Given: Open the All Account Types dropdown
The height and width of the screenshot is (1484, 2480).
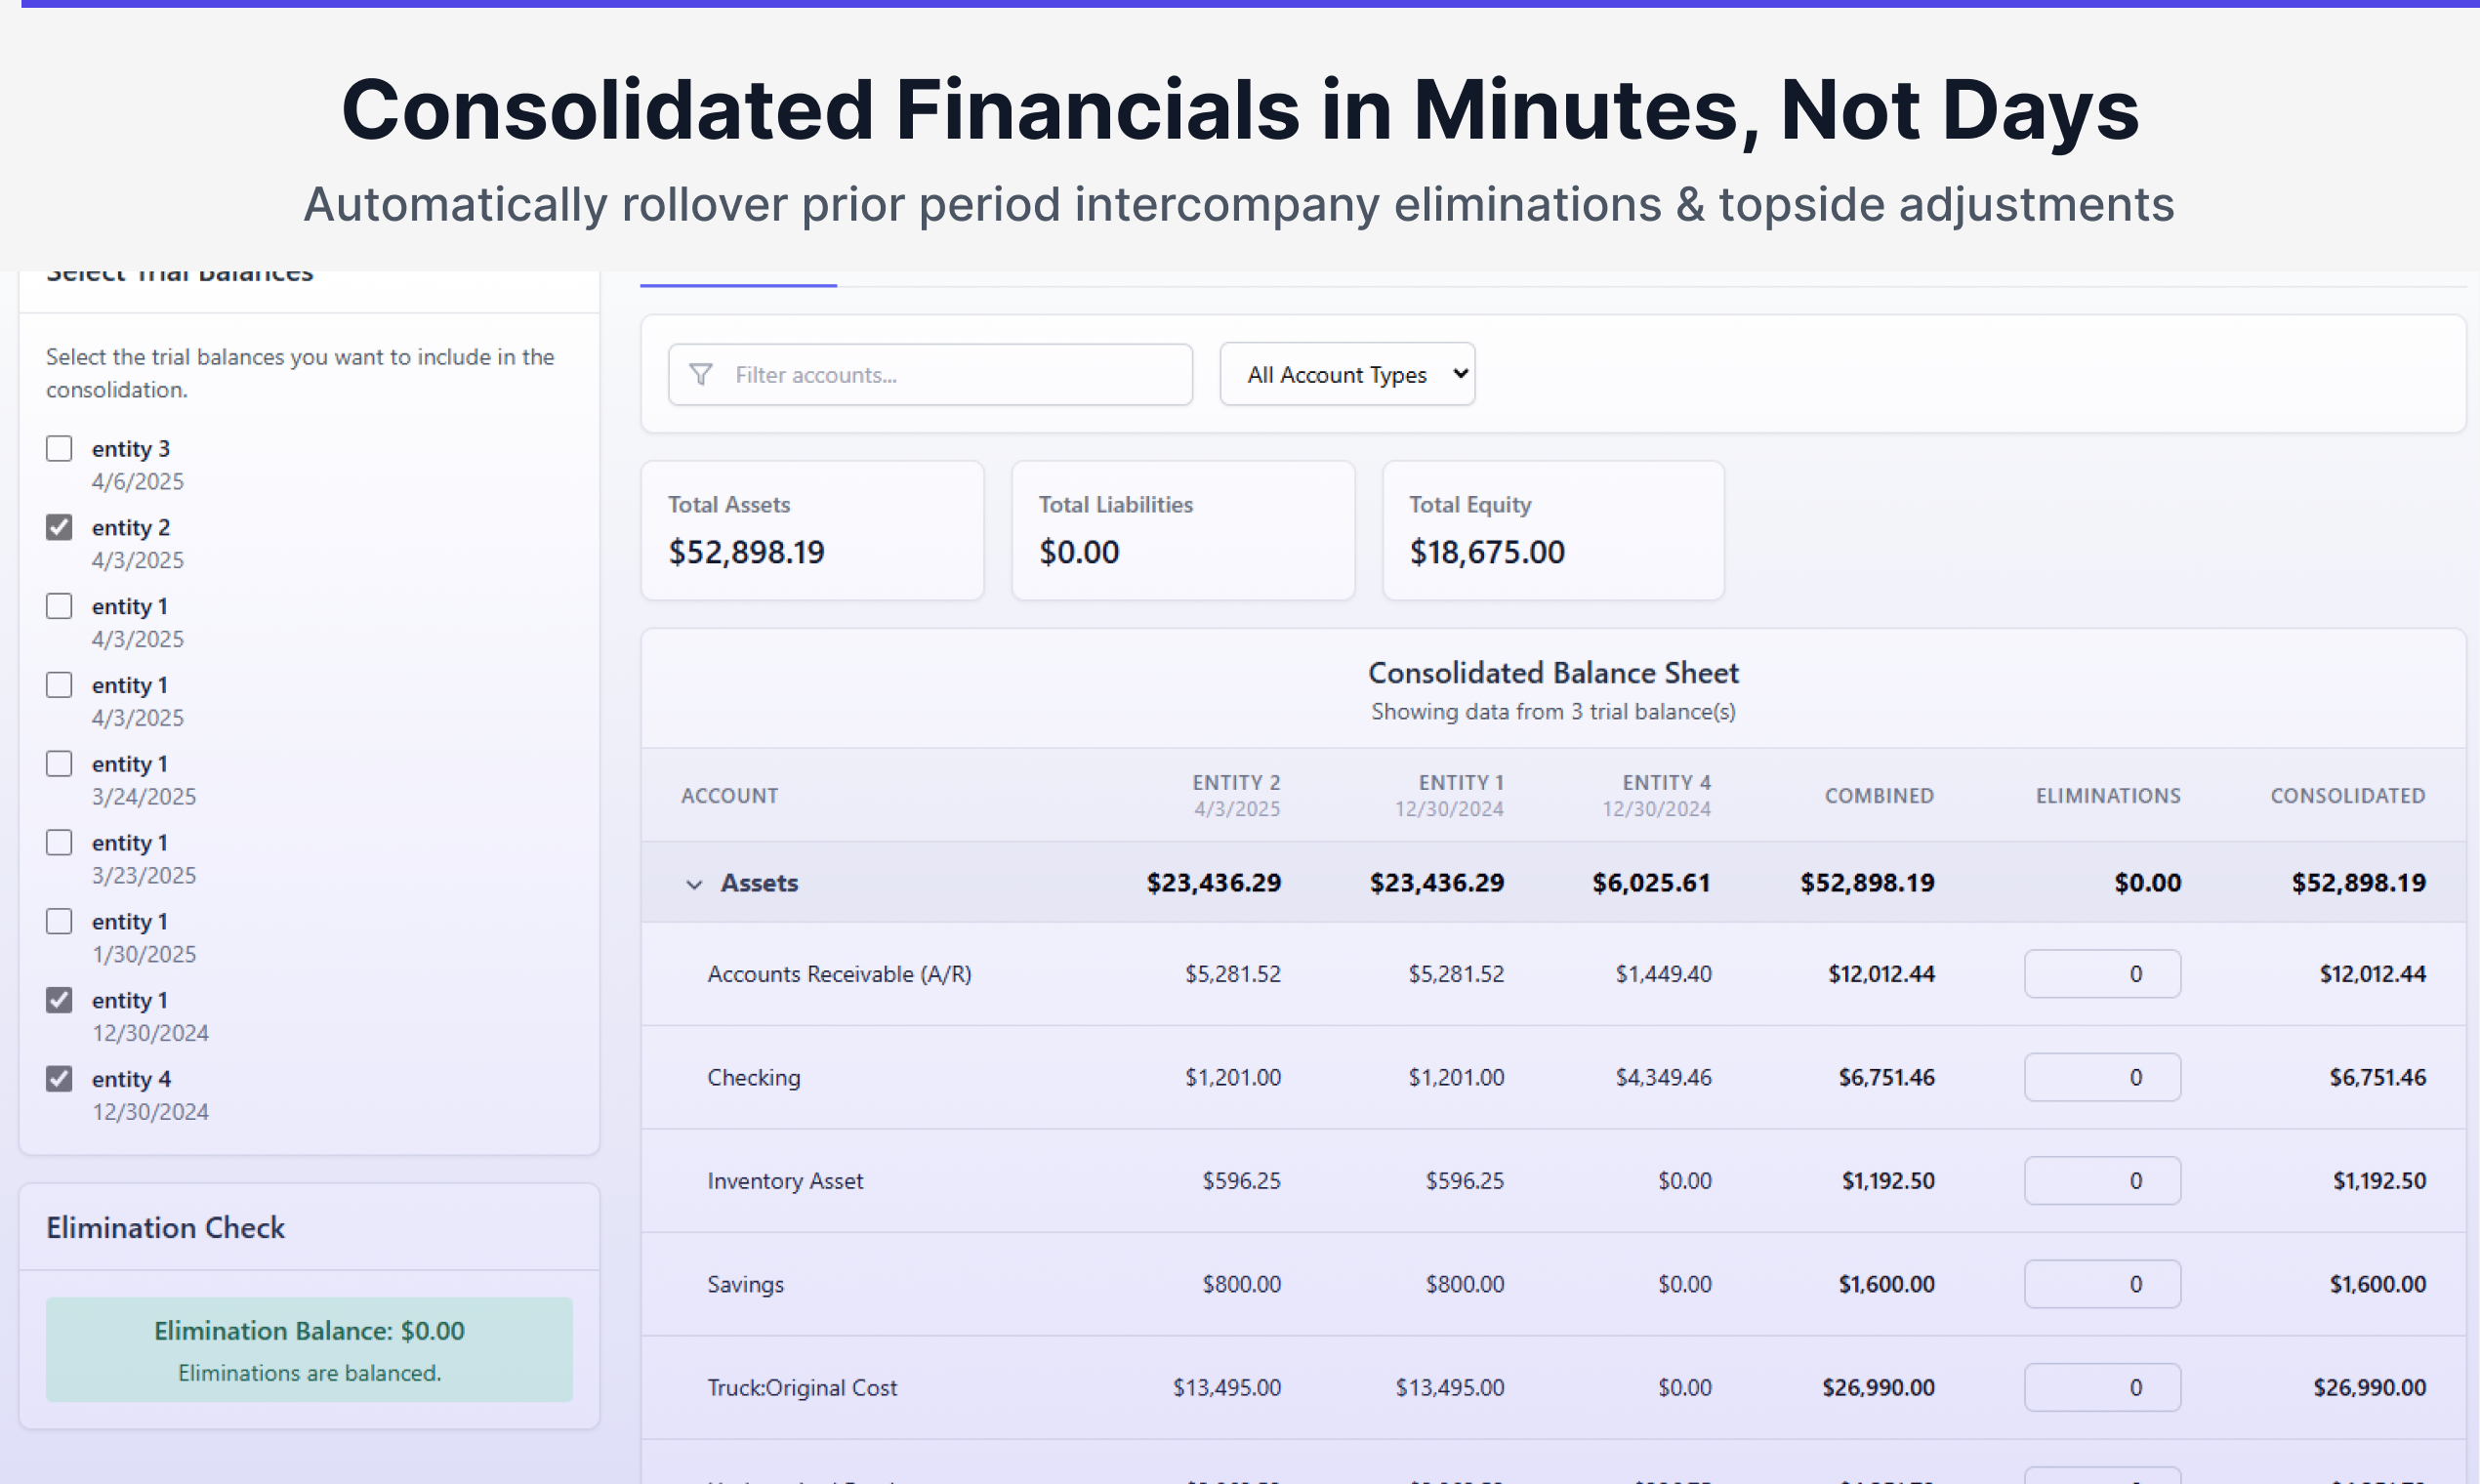Looking at the screenshot, I should pos(1347,374).
